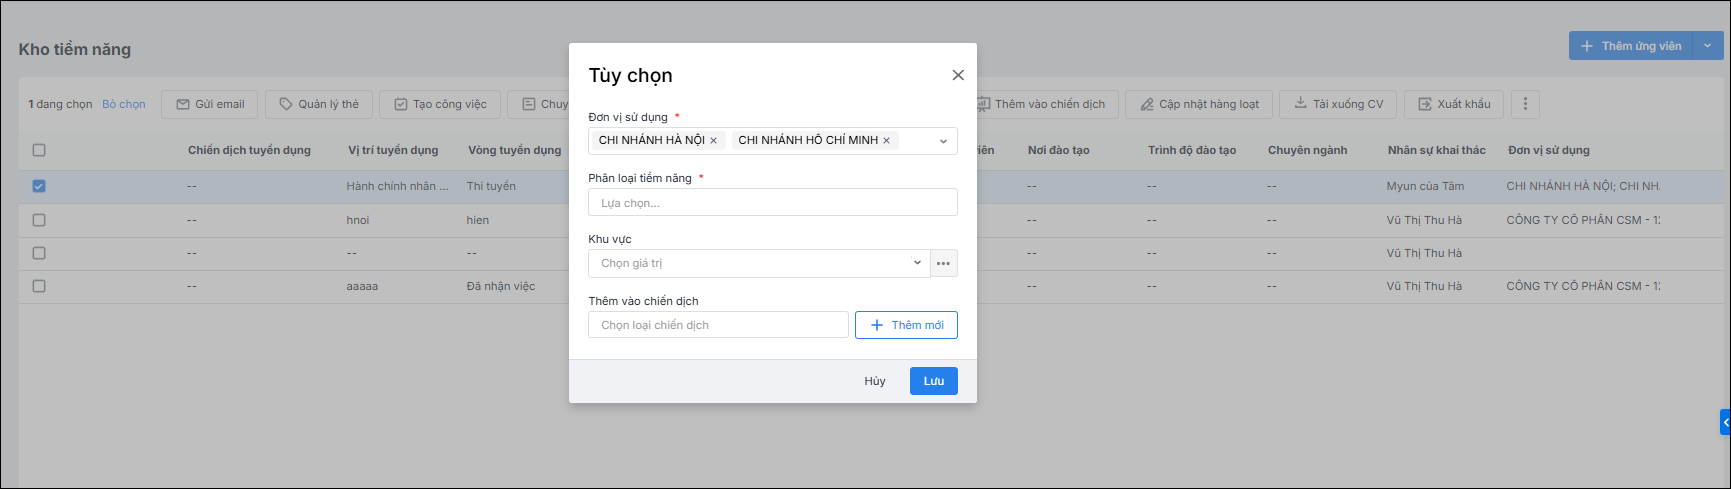
Task: Click the Thi tuyển cell
Action: [x=491, y=186]
